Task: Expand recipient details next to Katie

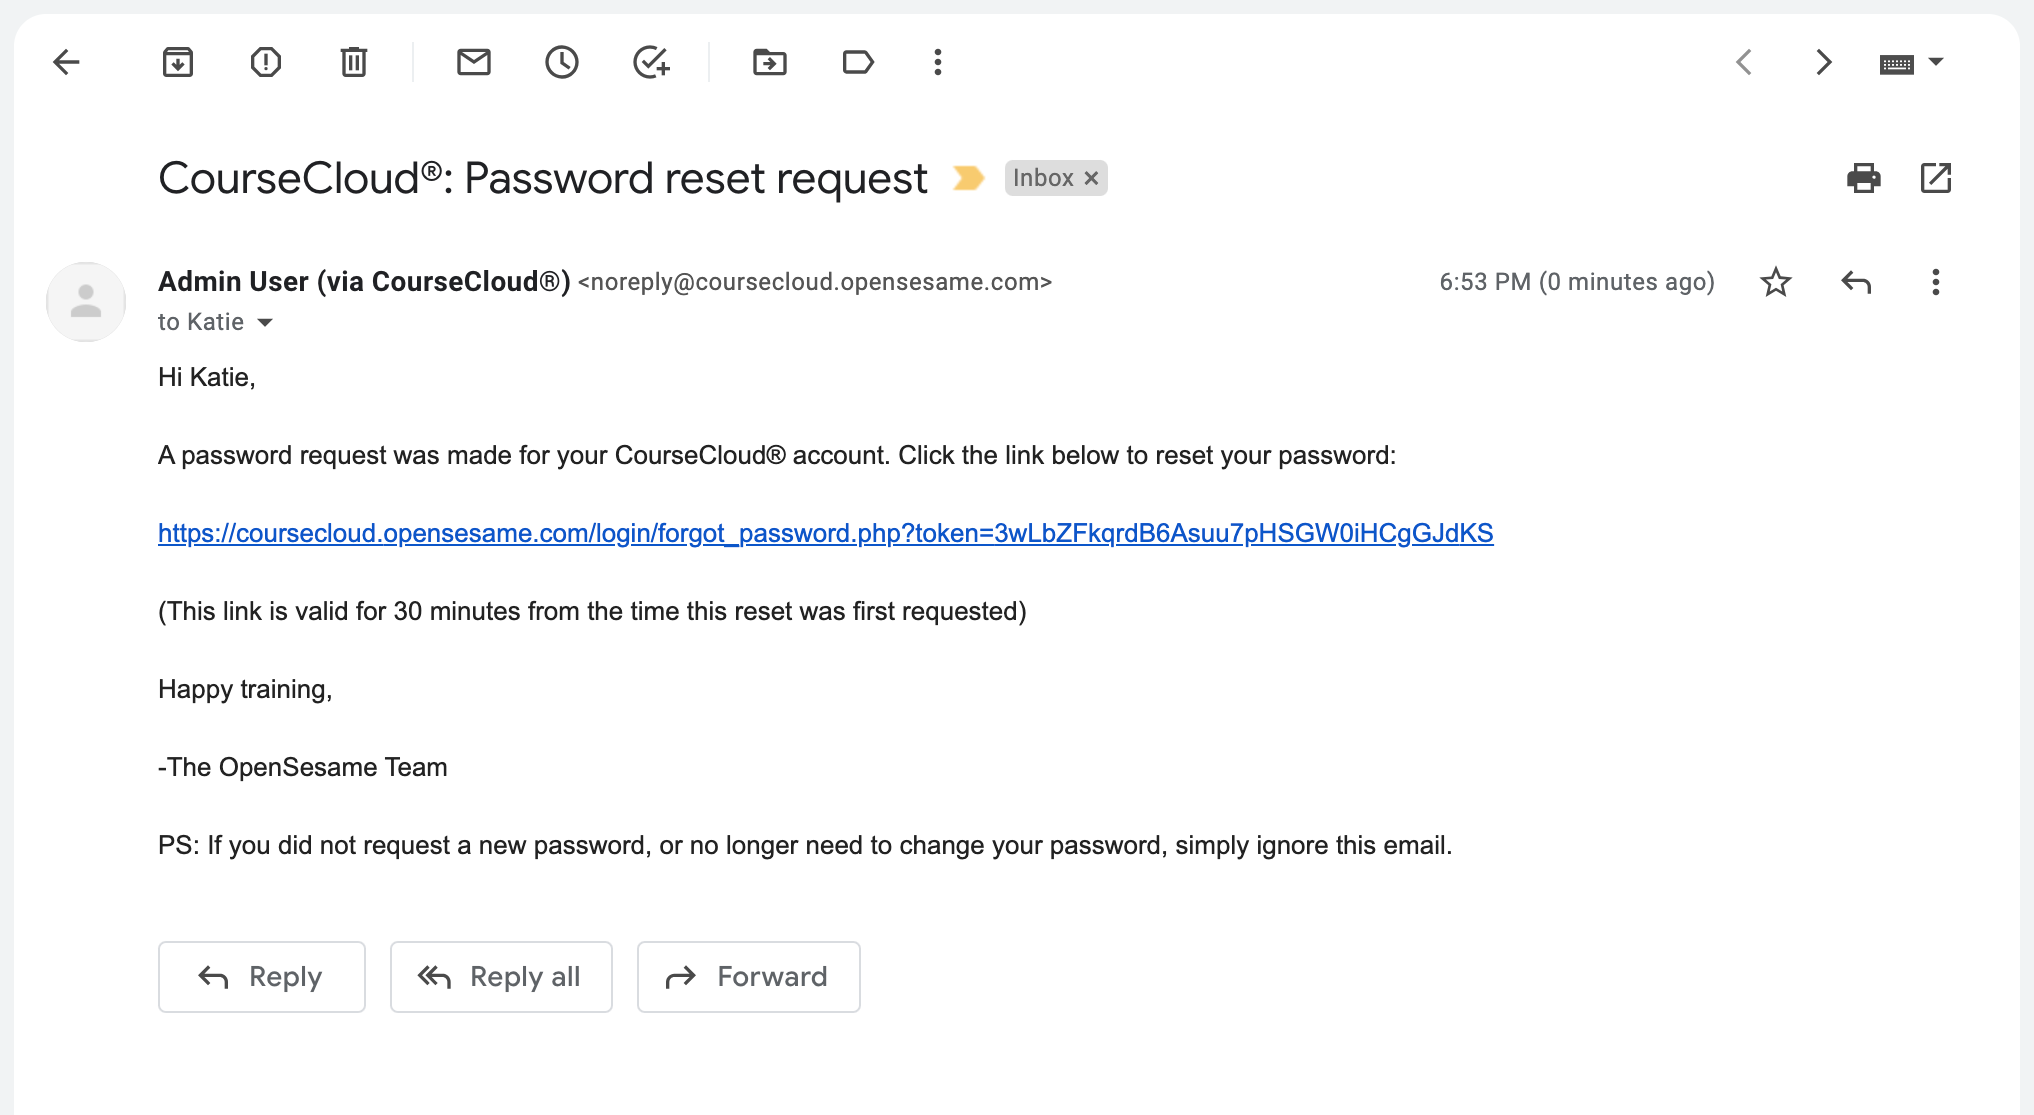Action: coord(265,322)
